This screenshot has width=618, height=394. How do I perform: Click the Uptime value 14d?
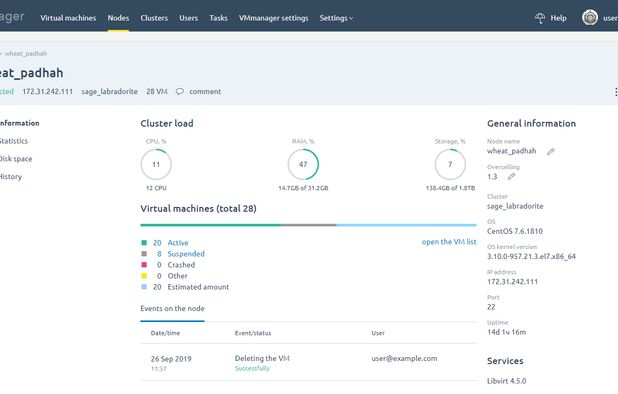506,332
